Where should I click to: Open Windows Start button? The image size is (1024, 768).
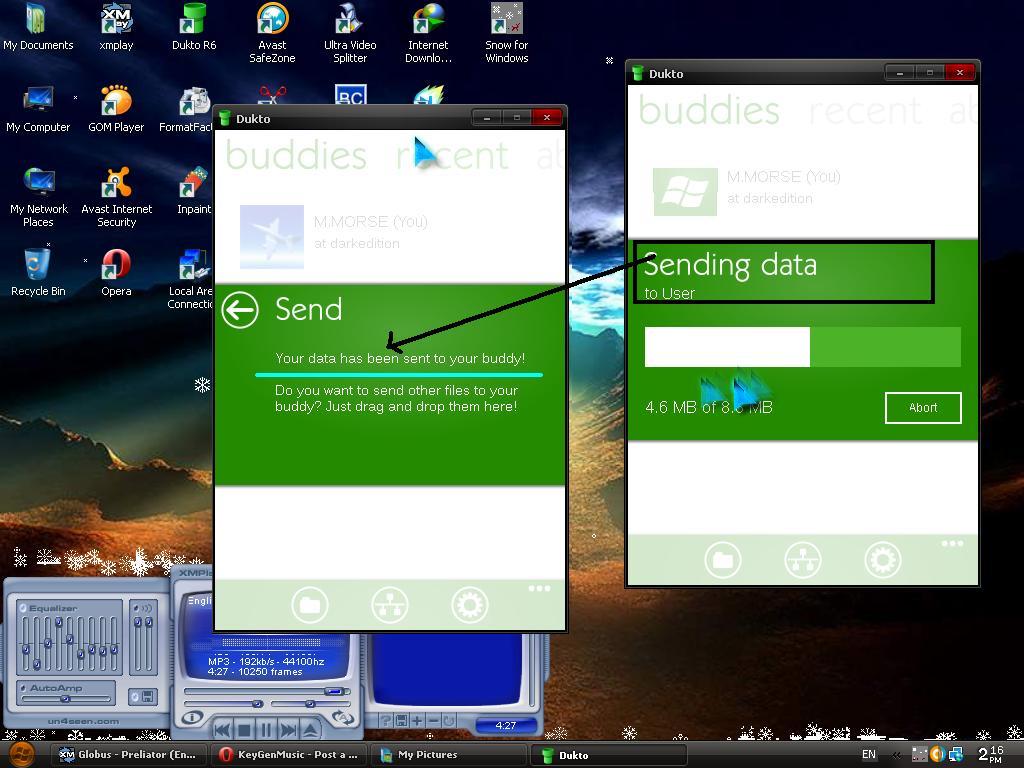point(20,754)
